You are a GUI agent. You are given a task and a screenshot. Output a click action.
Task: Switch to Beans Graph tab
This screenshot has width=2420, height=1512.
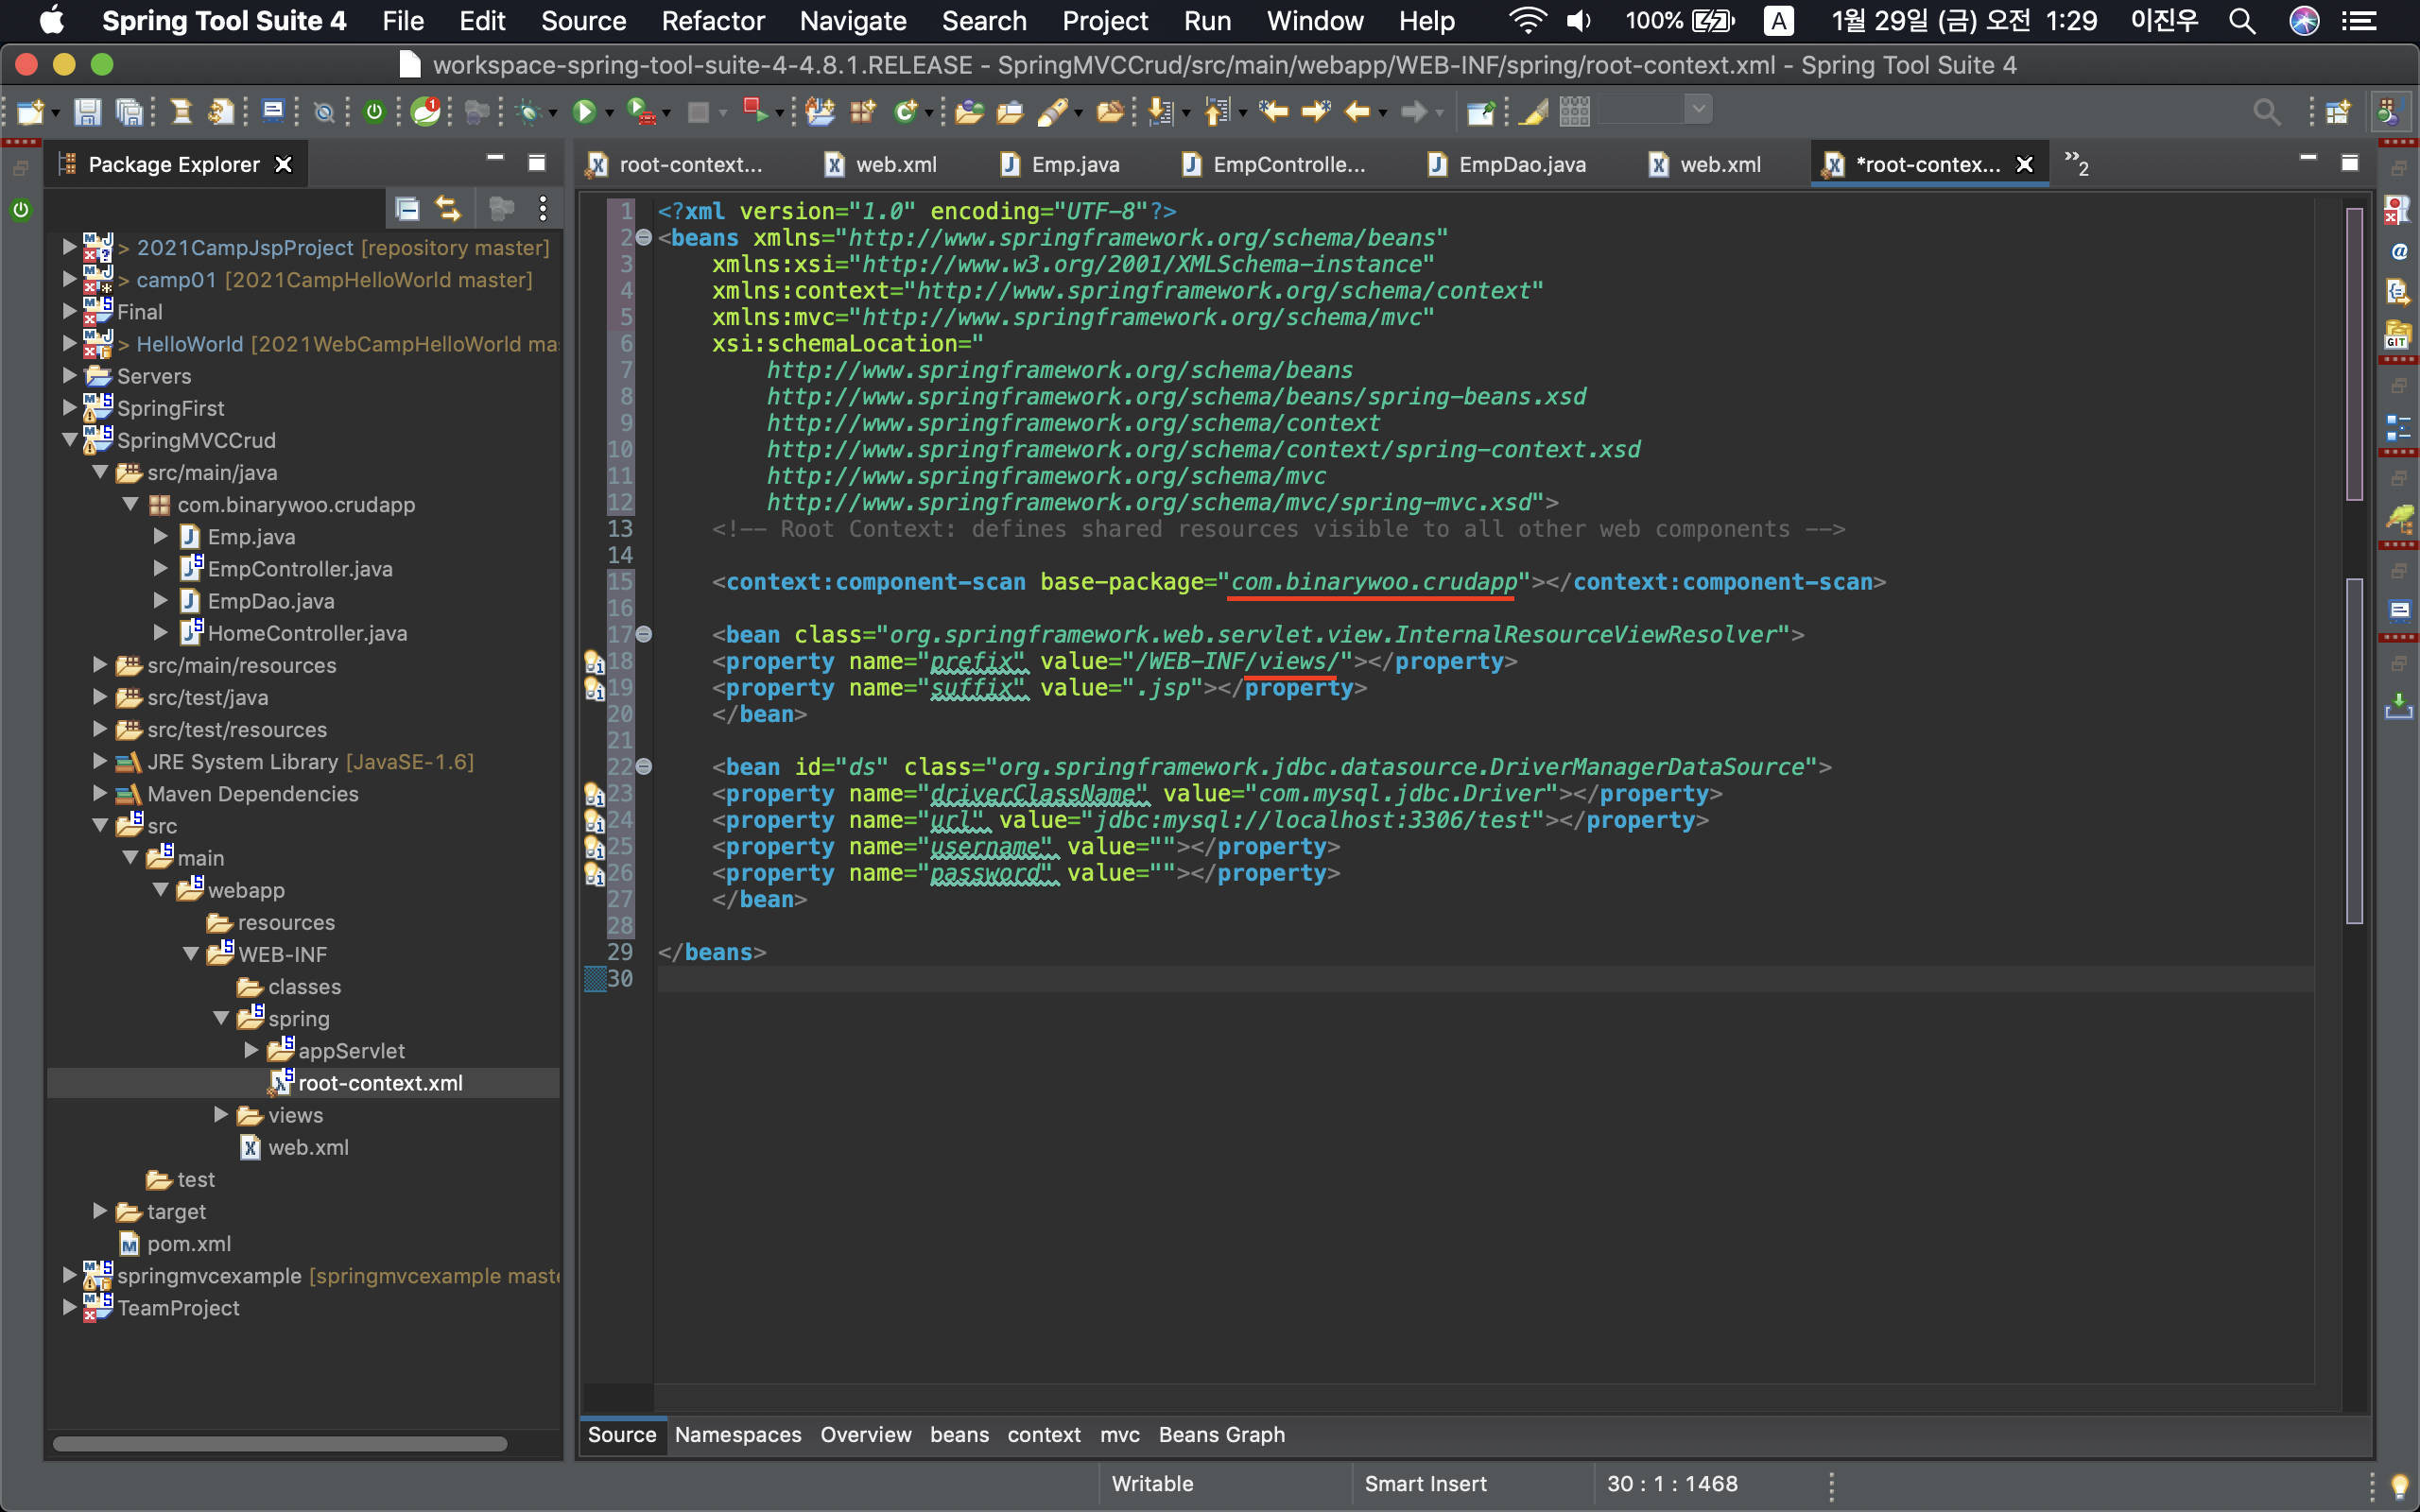pos(1221,1435)
